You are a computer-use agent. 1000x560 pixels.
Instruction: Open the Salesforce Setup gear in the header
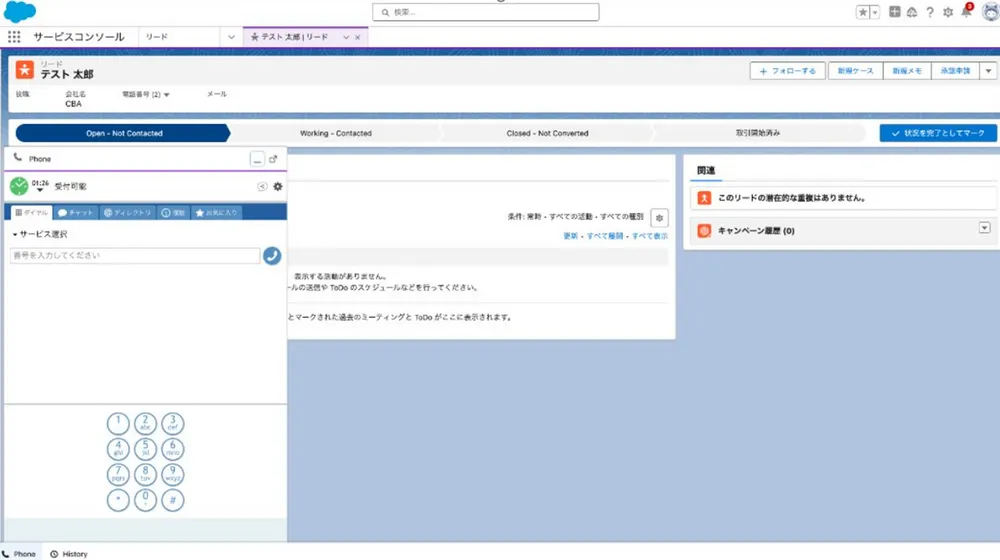point(948,12)
